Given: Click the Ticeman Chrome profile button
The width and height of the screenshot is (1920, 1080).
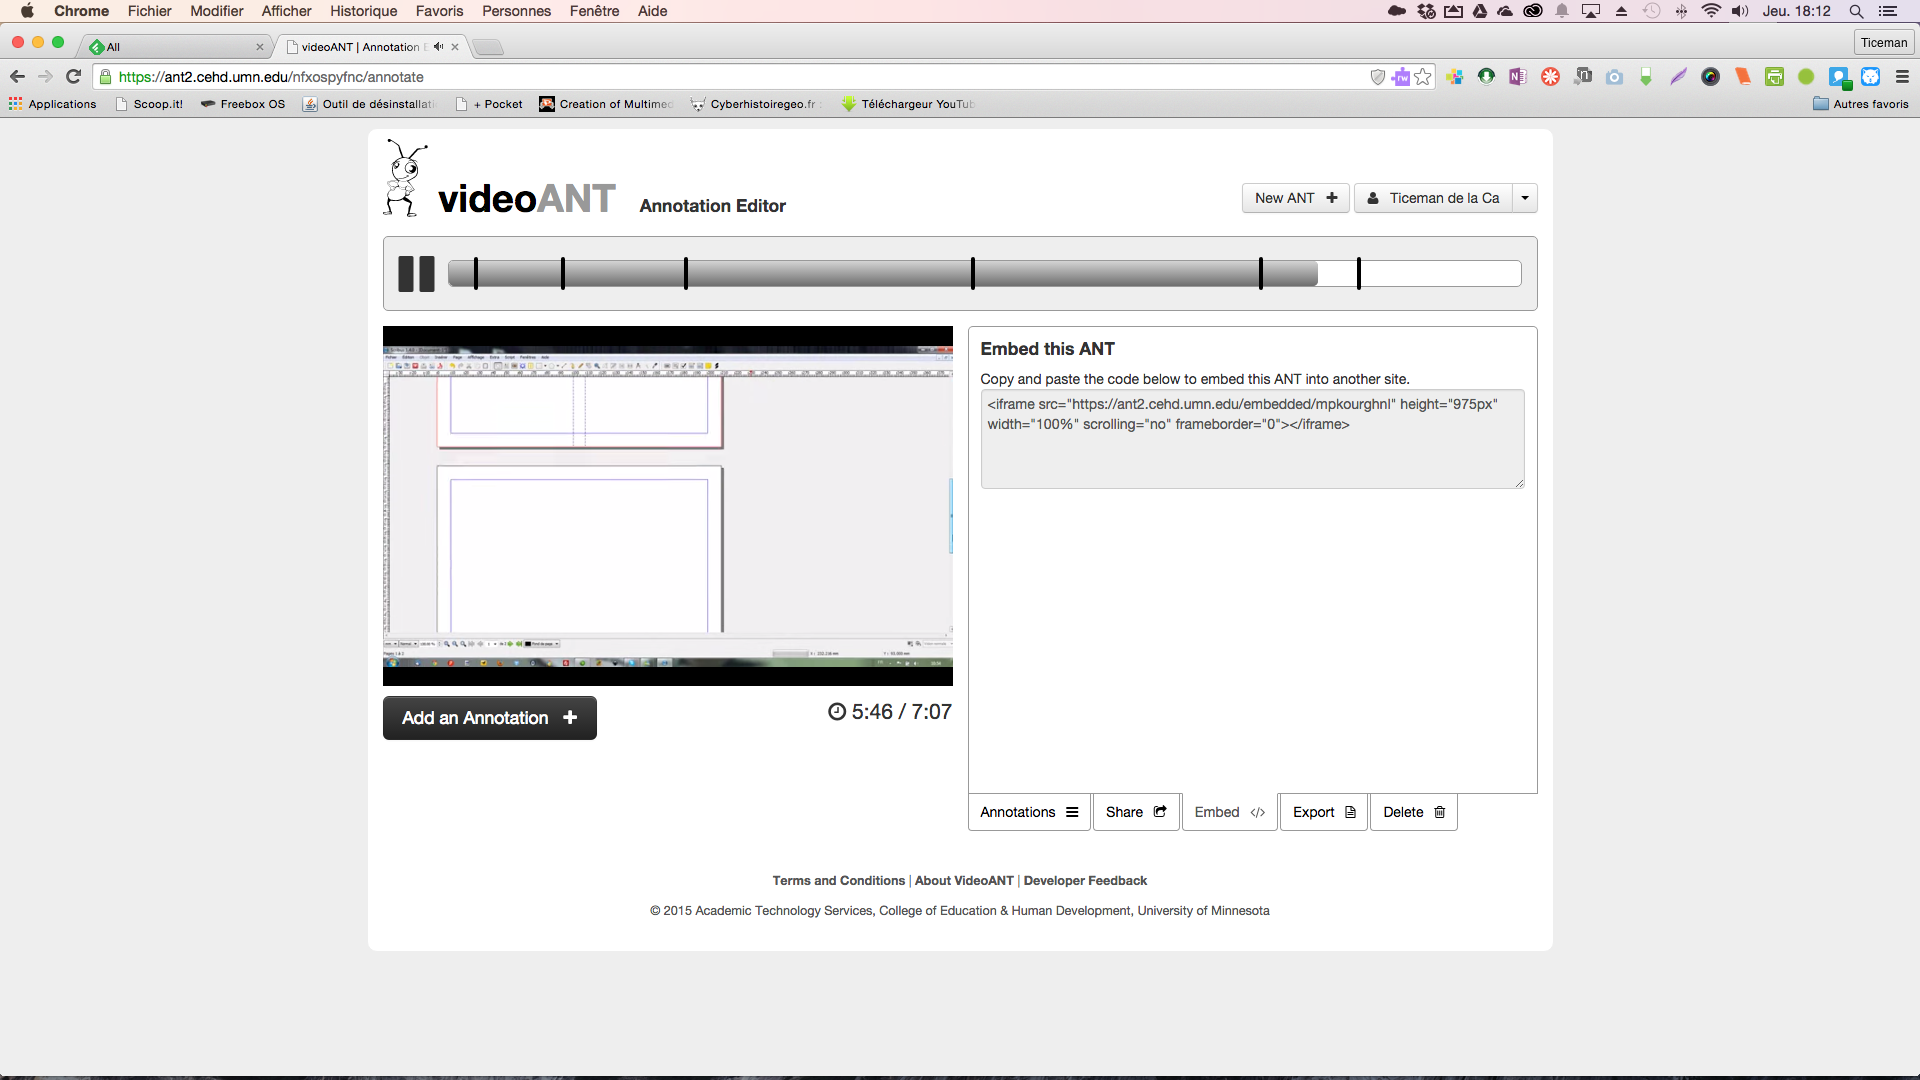Looking at the screenshot, I should [x=1884, y=43].
